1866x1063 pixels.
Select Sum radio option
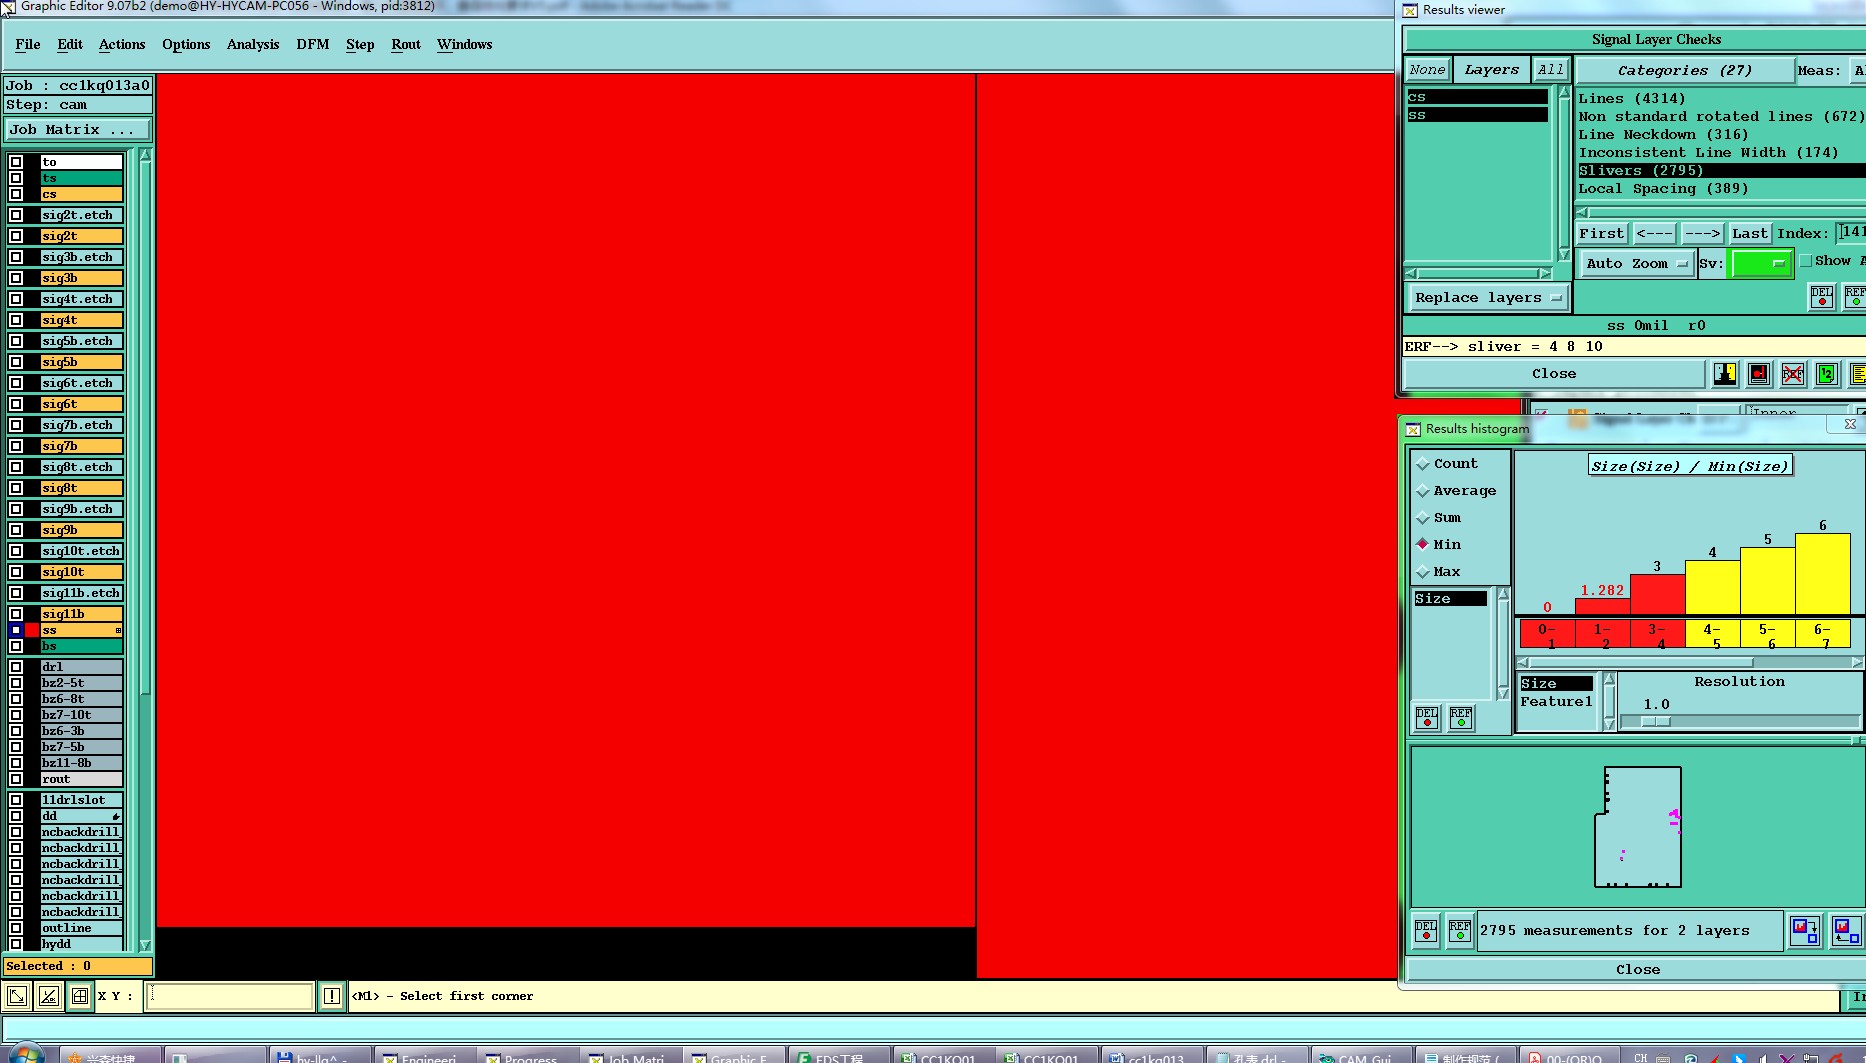pyautogui.click(x=1422, y=518)
